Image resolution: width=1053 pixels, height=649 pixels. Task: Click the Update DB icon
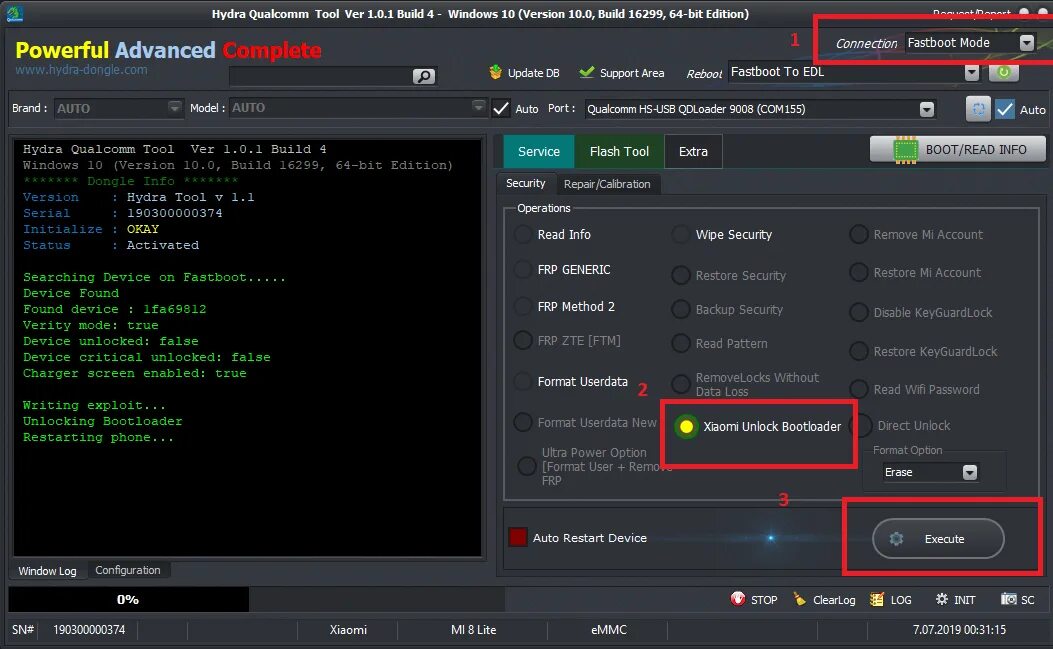point(496,72)
